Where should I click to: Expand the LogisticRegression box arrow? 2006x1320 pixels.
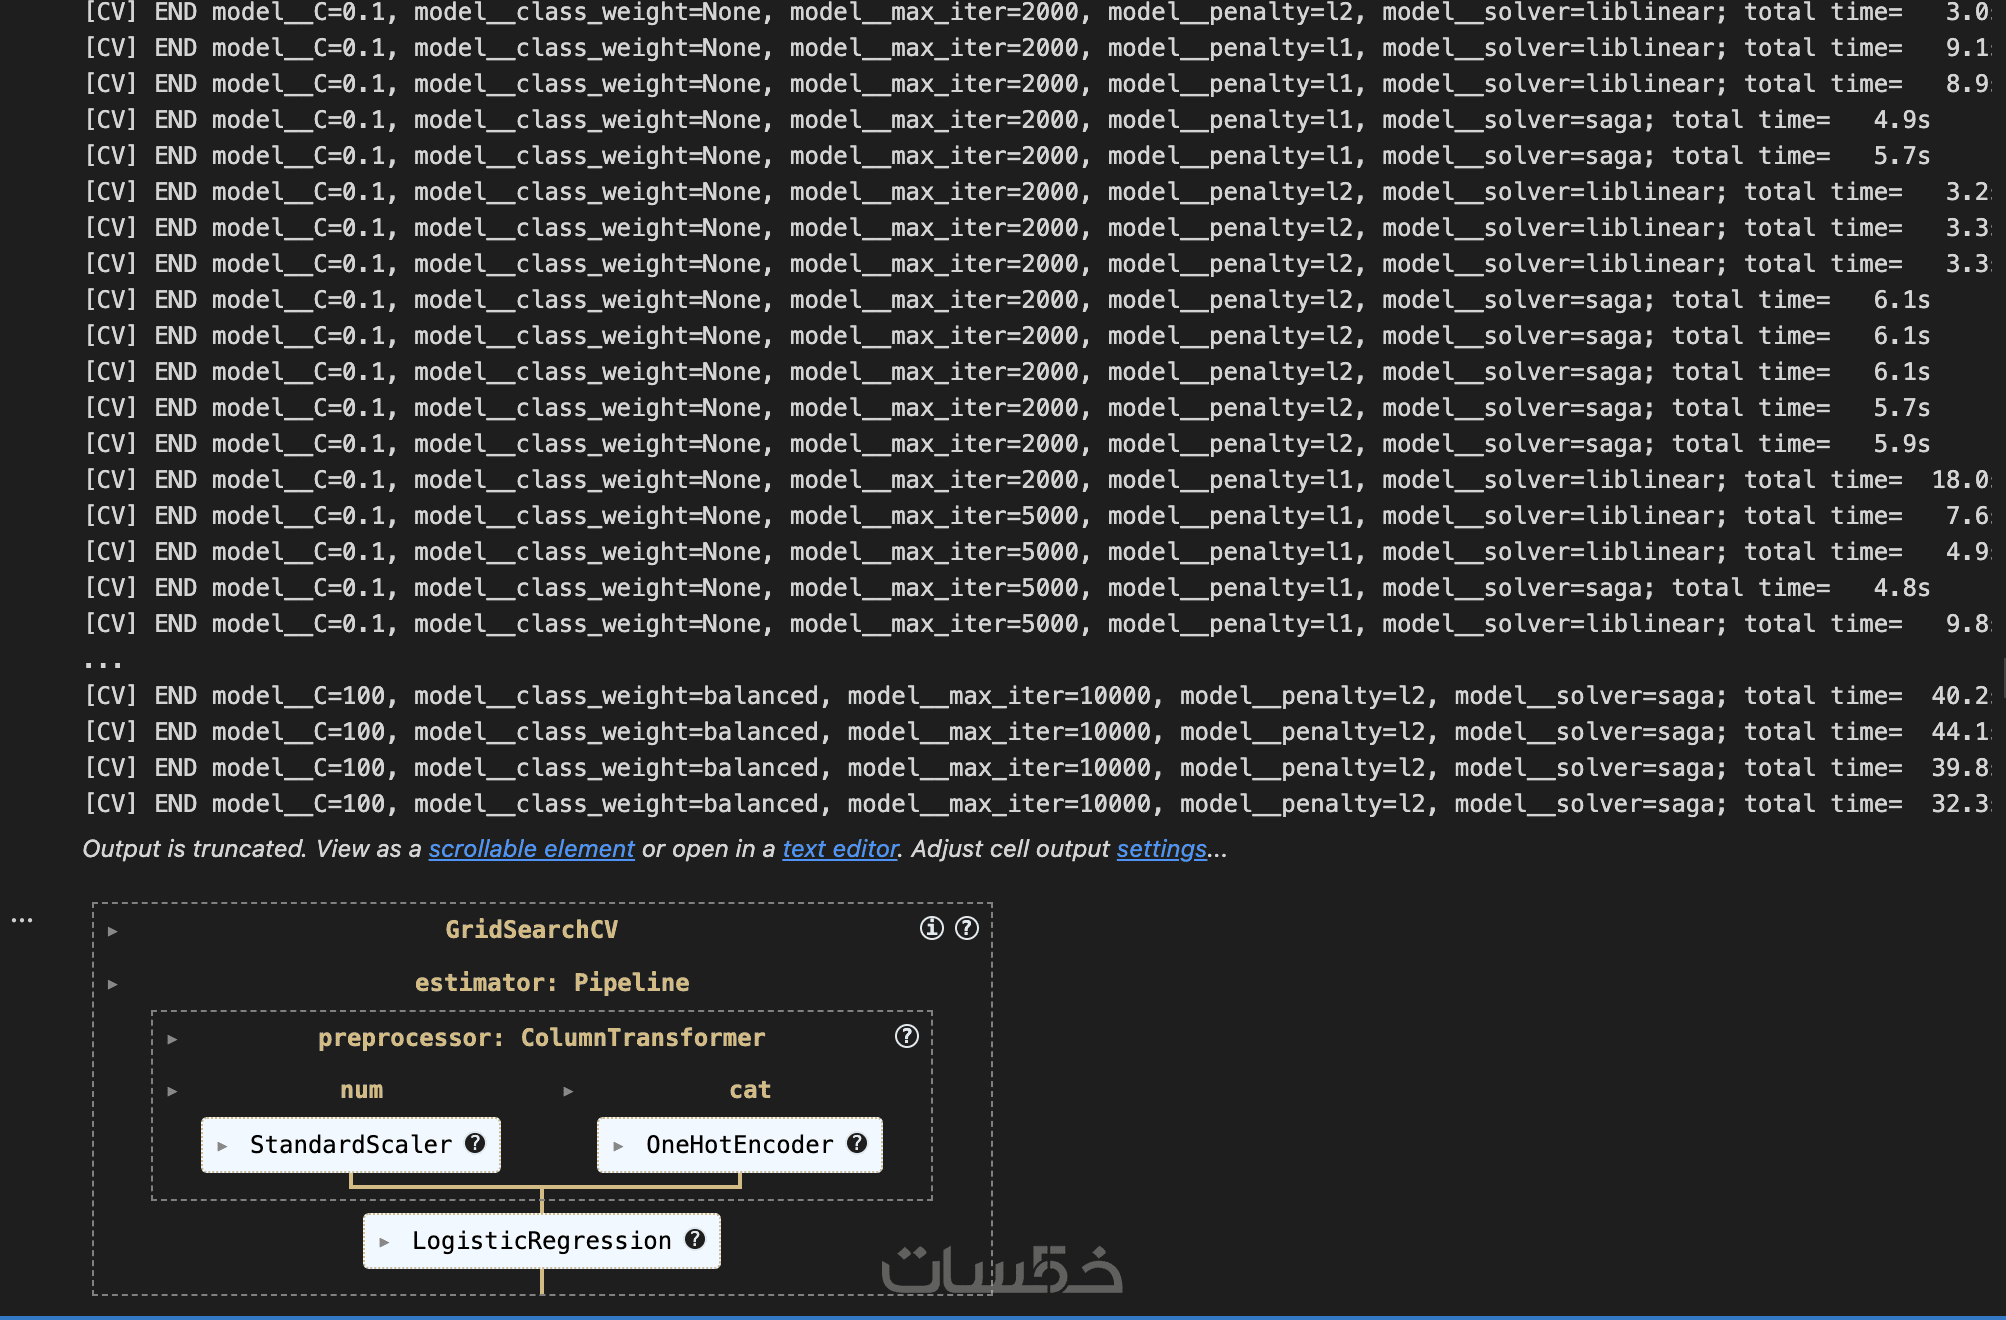point(385,1242)
